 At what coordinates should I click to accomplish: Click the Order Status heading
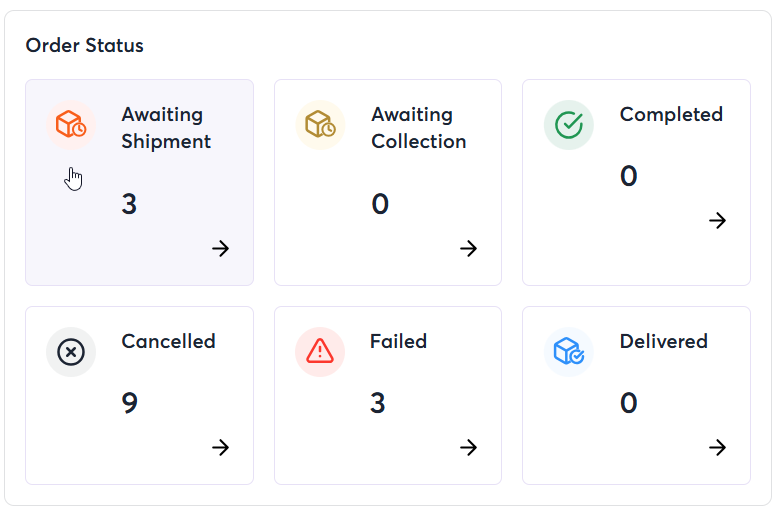[85, 45]
